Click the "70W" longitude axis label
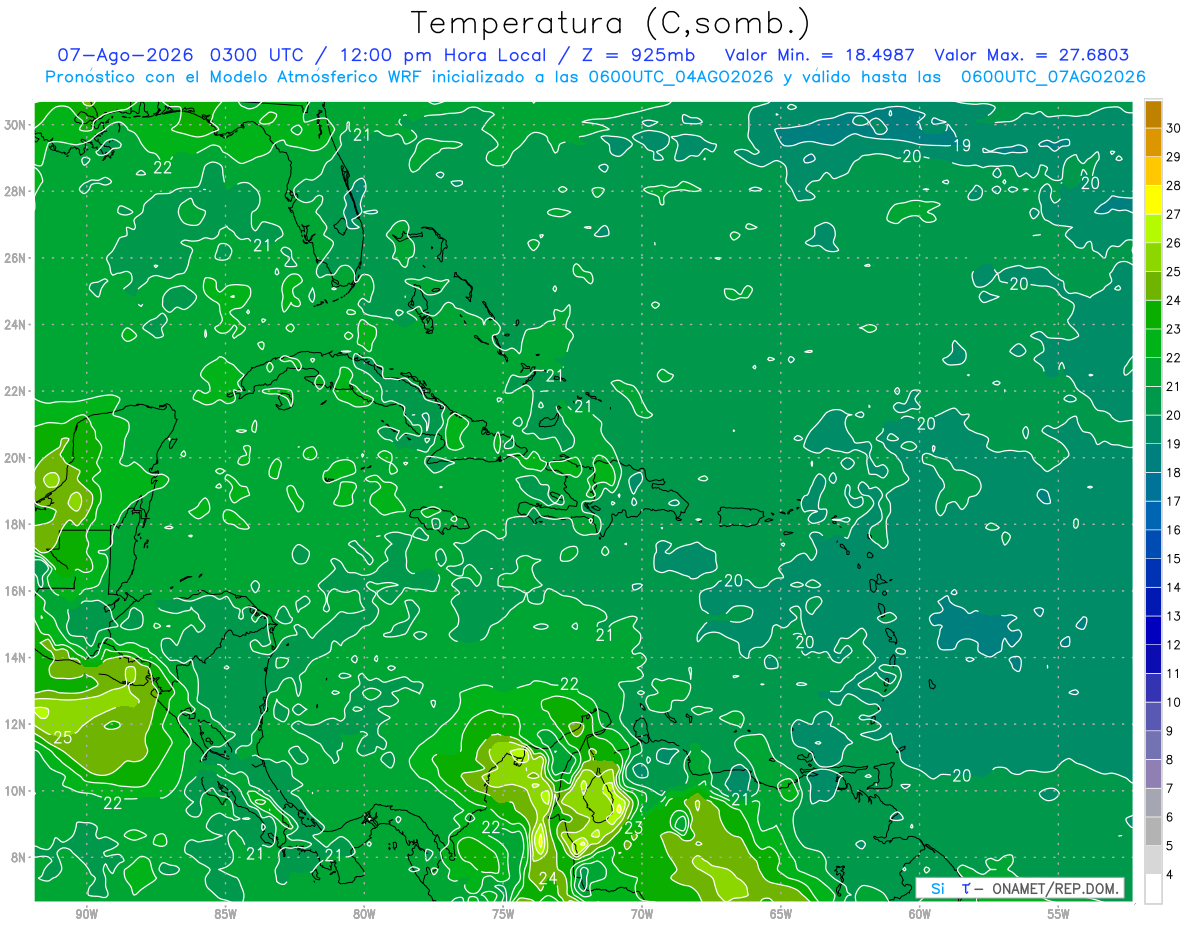This screenshot has width=1200, height=927. 642,914
